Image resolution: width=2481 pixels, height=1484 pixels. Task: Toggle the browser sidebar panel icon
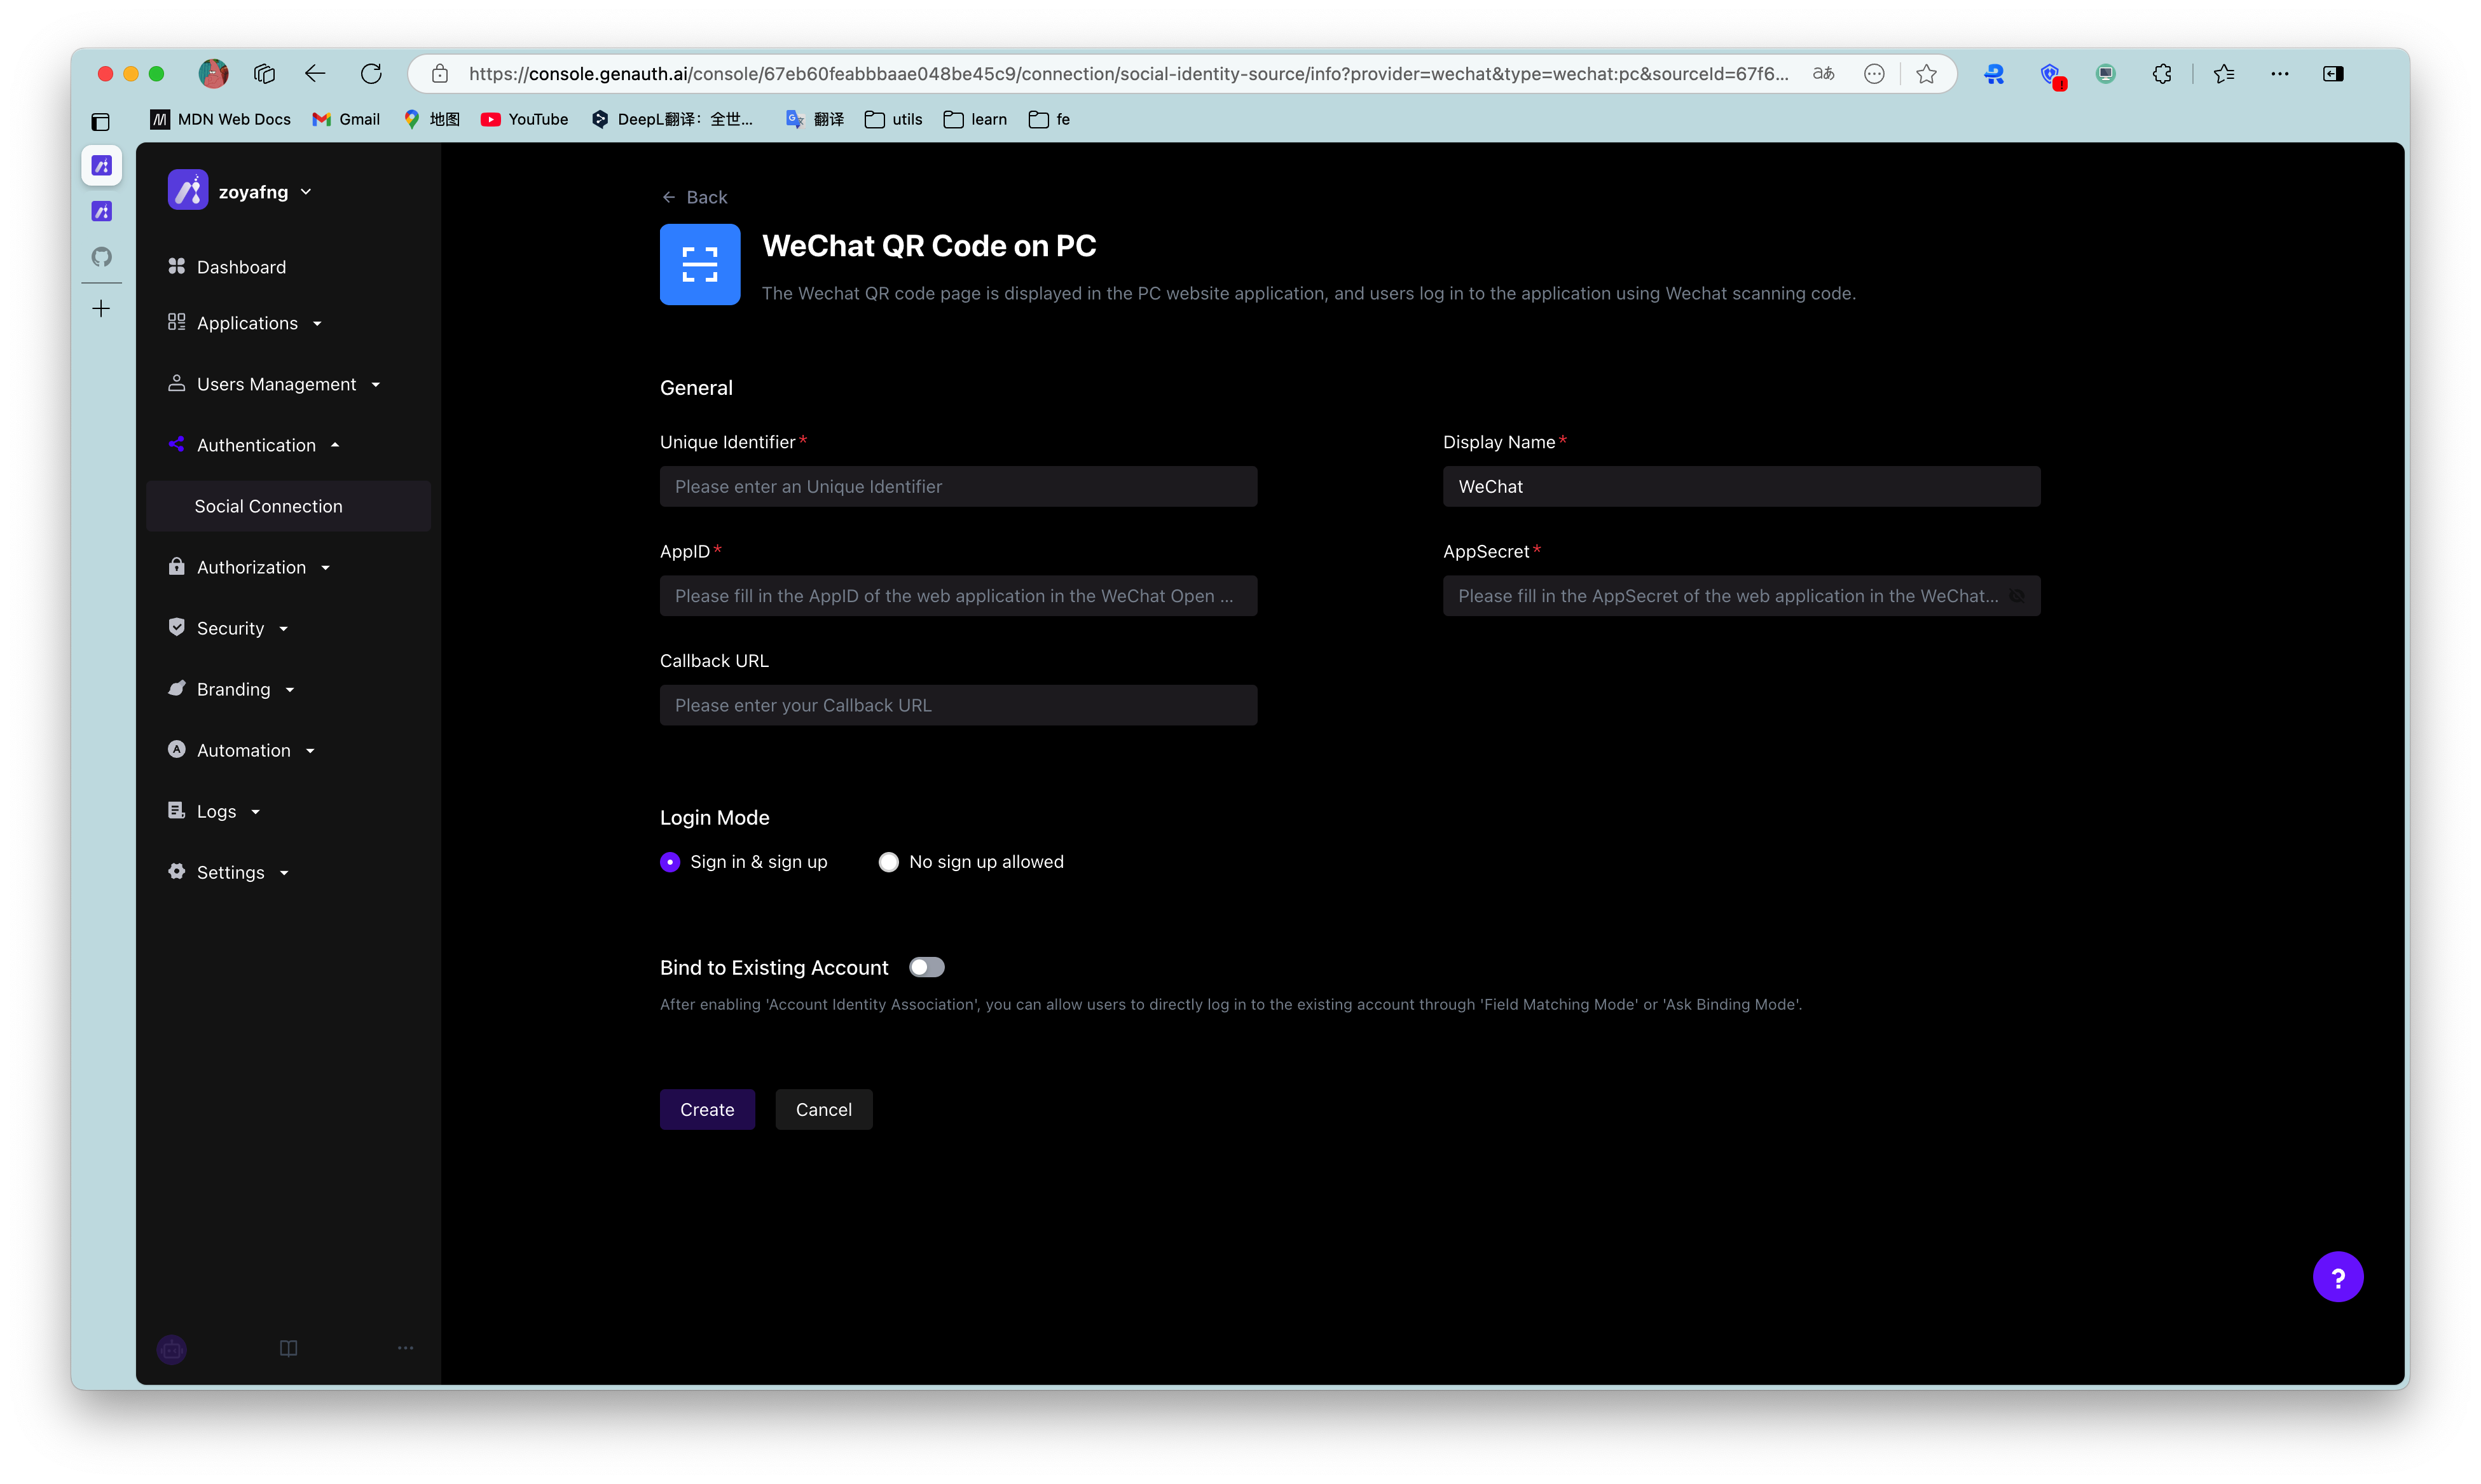[x=2333, y=73]
